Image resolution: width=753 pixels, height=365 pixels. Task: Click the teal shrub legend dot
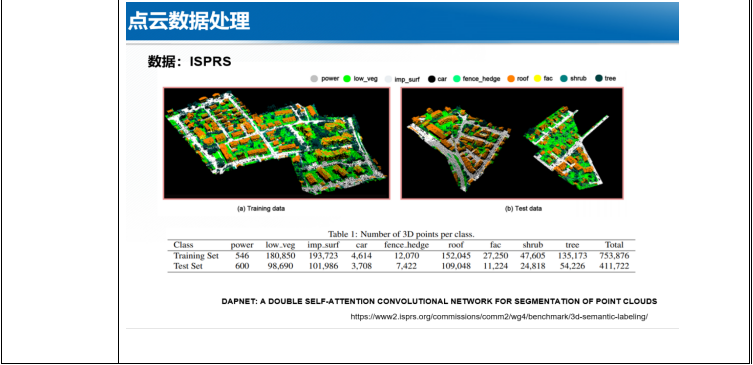click(564, 79)
